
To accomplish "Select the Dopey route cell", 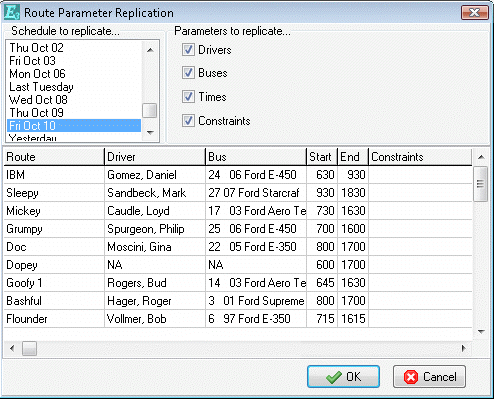I will point(54,265).
